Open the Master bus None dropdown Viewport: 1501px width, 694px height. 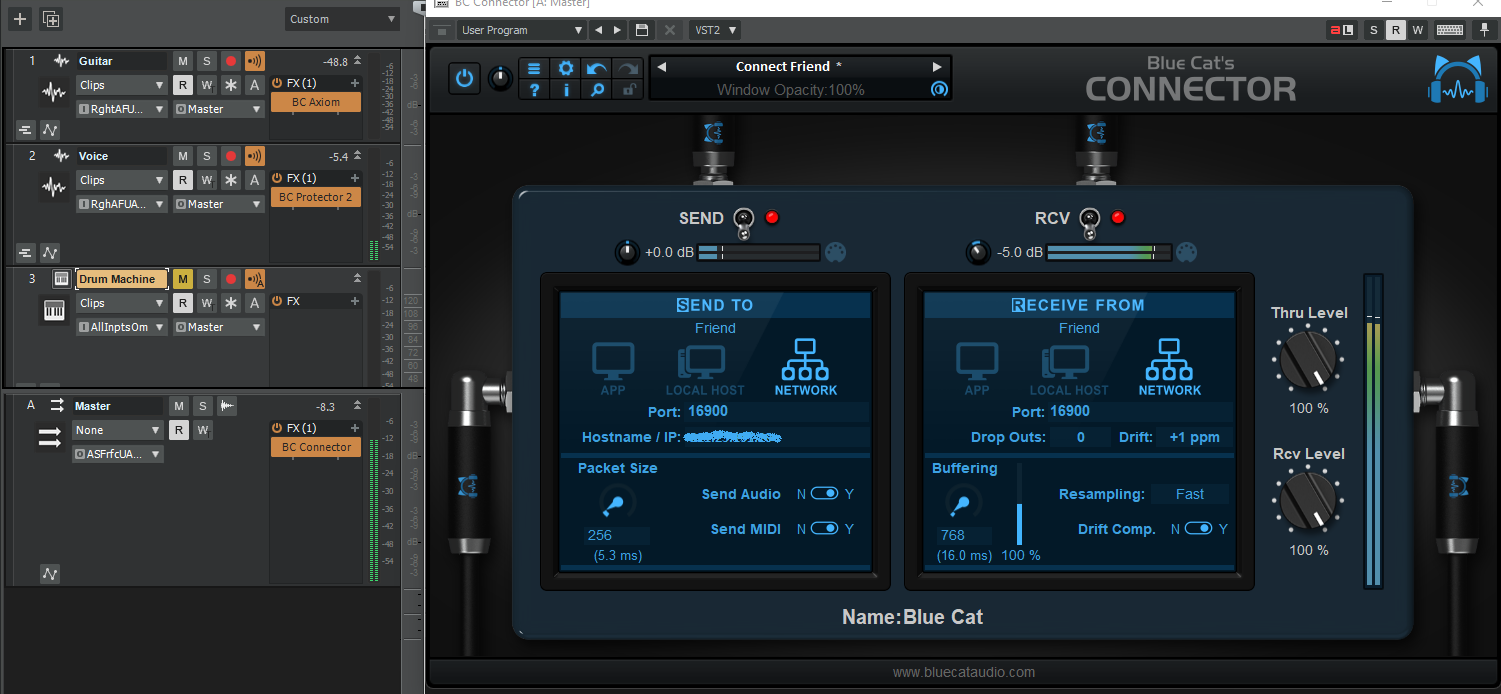point(117,430)
